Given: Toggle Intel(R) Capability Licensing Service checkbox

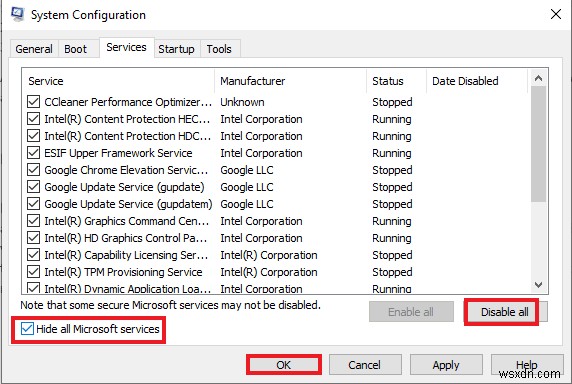Looking at the screenshot, I should pyautogui.click(x=34, y=255).
